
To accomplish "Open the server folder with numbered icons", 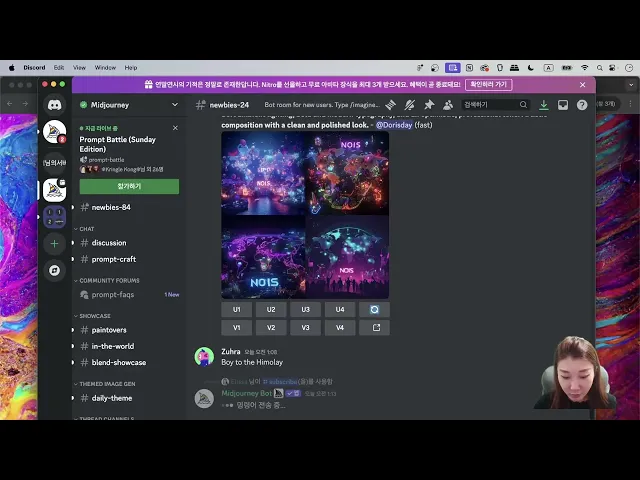I will 54,217.
